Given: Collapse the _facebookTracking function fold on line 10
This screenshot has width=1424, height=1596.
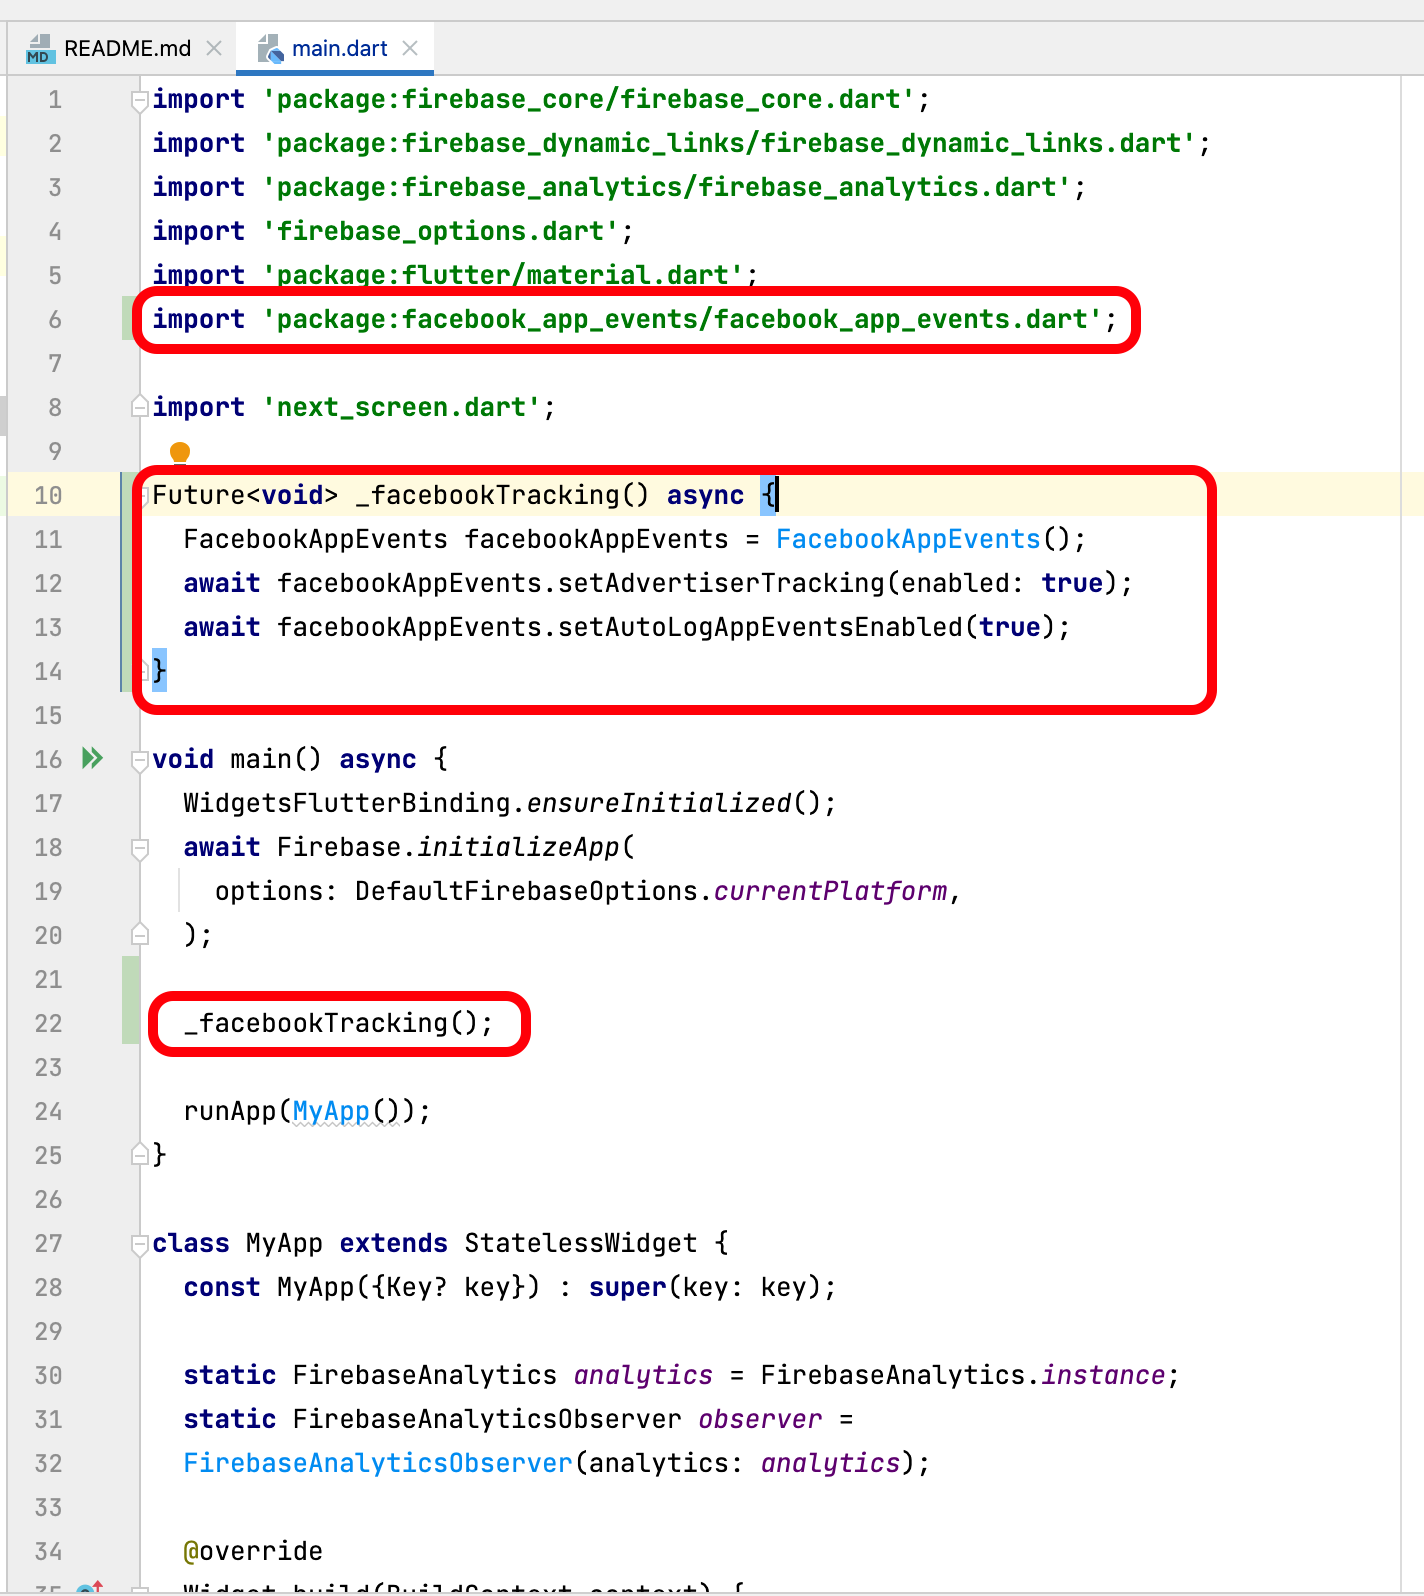Looking at the screenshot, I should (x=143, y=495).
